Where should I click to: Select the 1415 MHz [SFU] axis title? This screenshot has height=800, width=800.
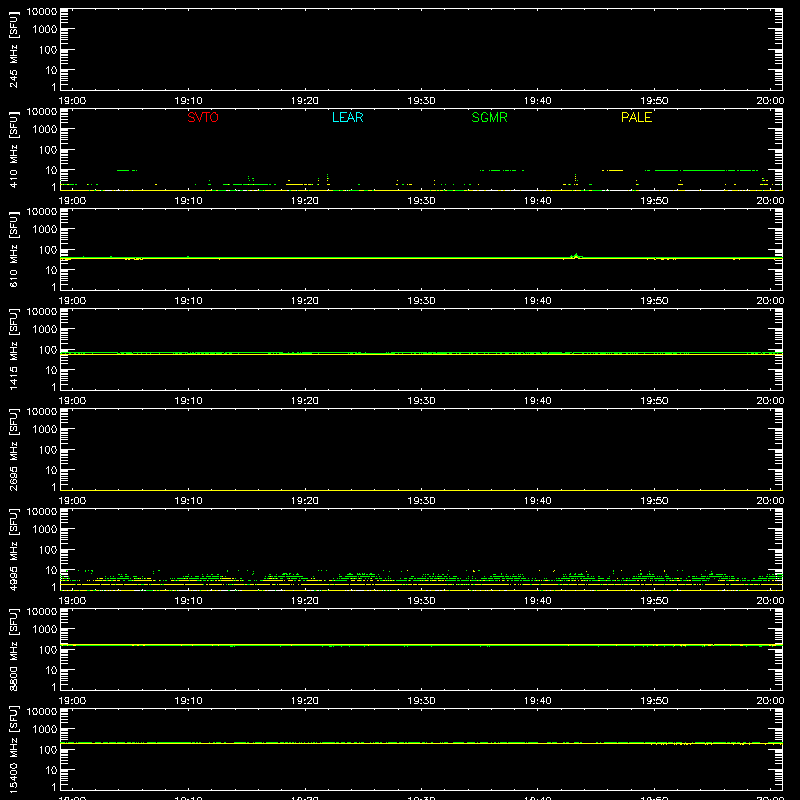[x=14, y=349]
